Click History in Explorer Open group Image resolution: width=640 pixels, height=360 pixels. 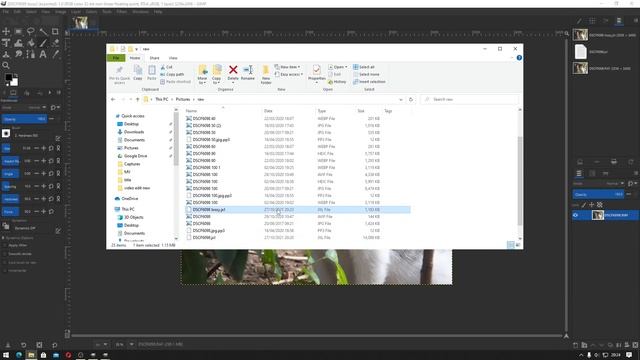click(337, 82)
